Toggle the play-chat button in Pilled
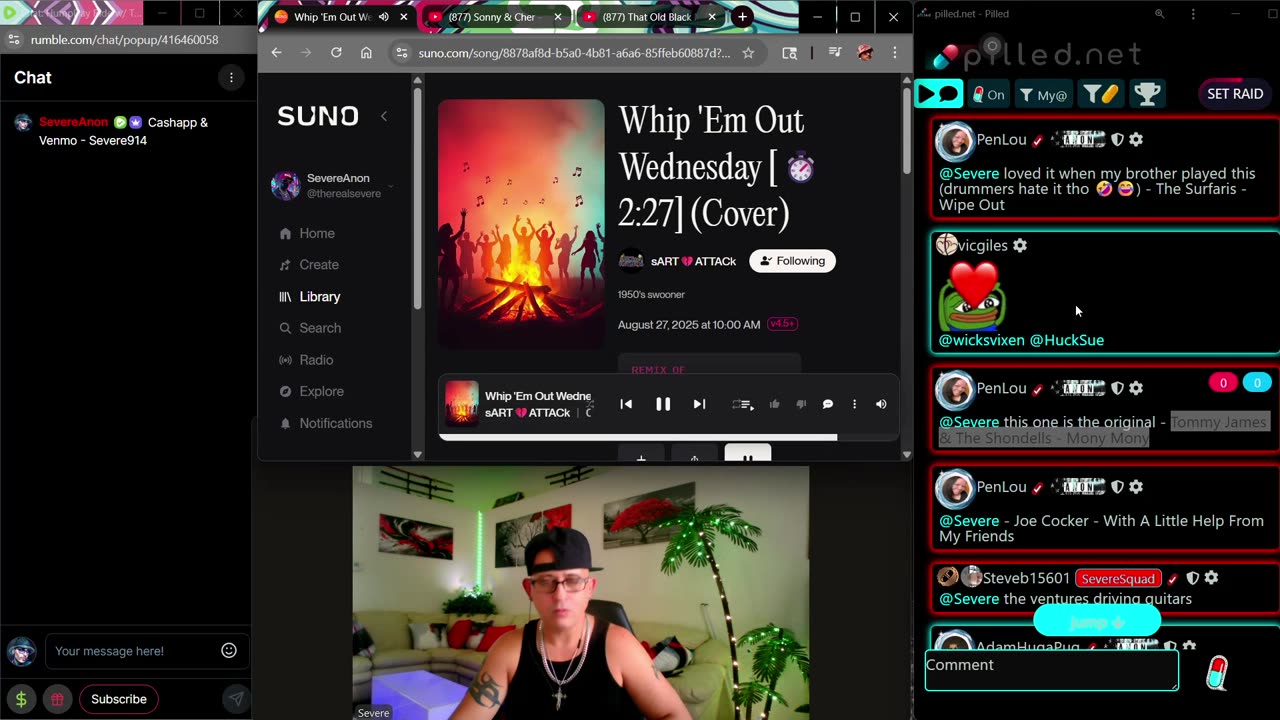The width and height of the screenshot is (1280, 720). click(939, 94)
